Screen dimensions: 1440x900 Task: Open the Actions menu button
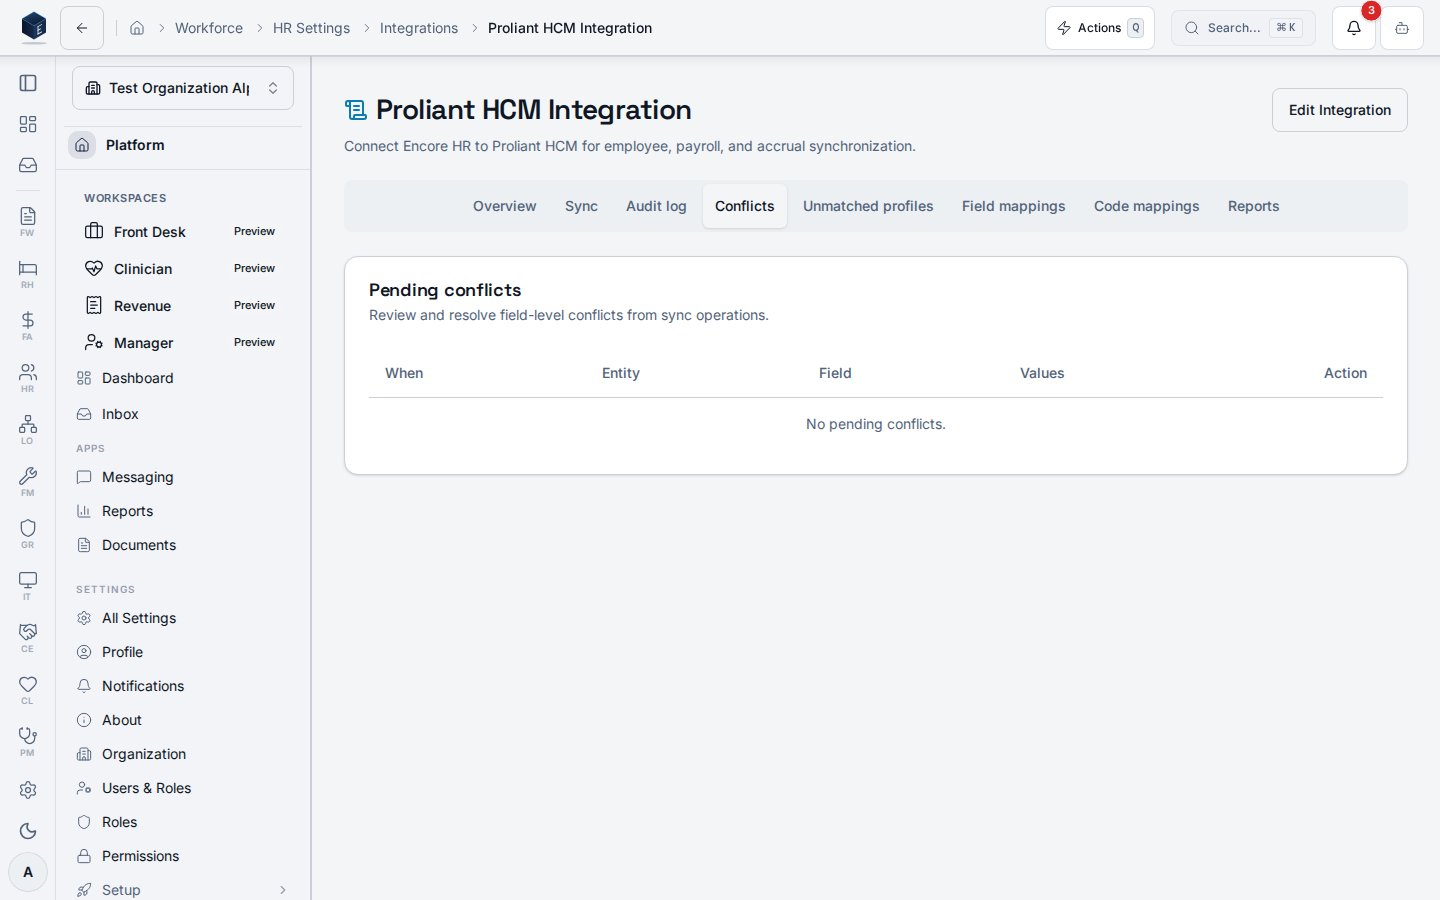point(1100,28)
